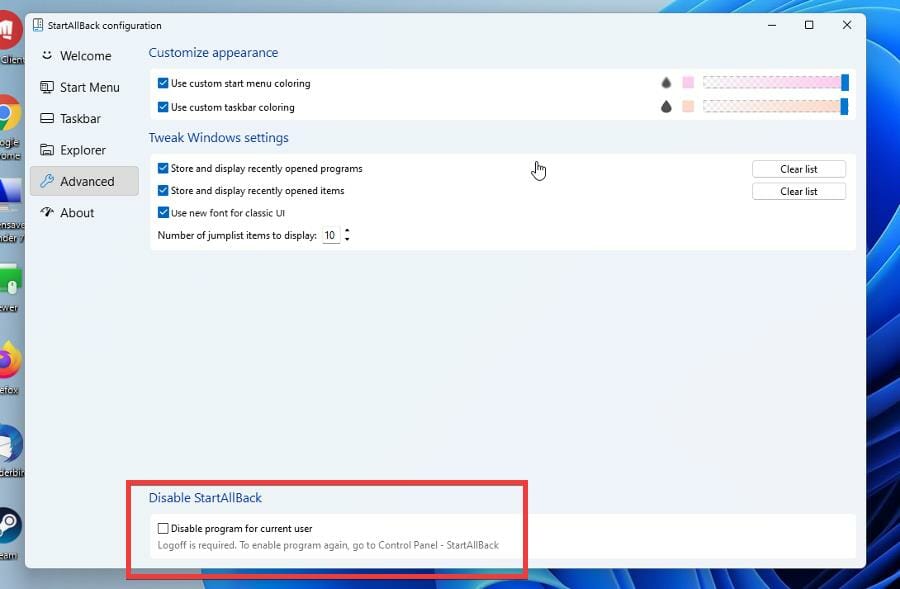
Task: Select the Taskbar section icon
Action: click(x=46, y=118)
